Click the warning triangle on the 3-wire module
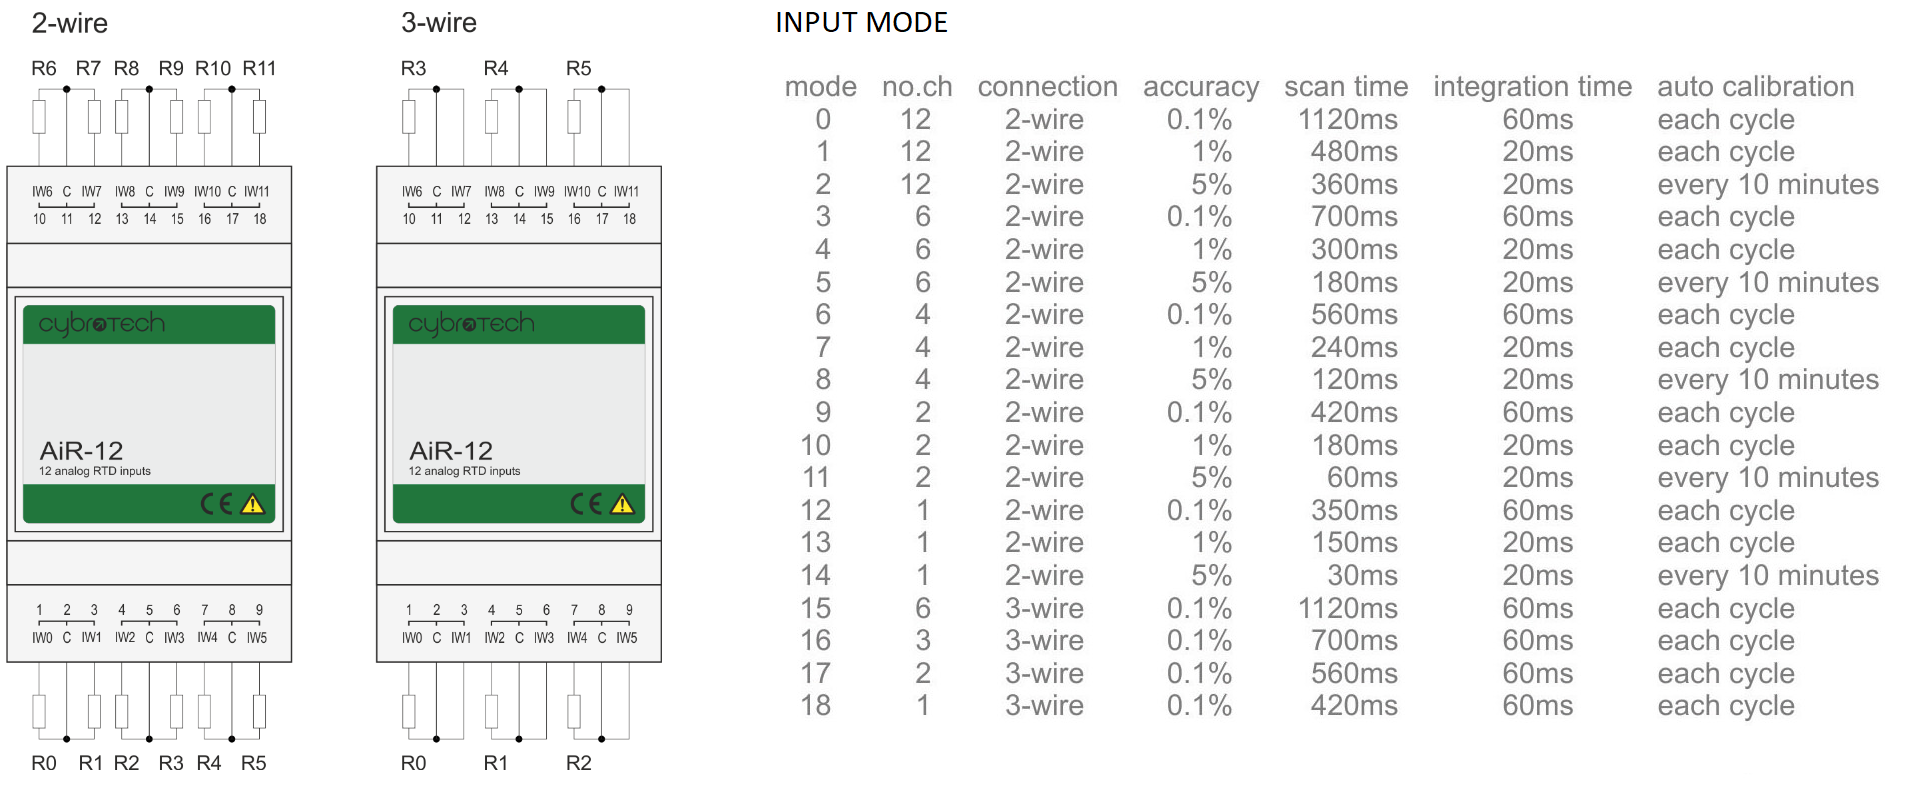This screenshot has width=1914, height=791. (x=623, y=504)
